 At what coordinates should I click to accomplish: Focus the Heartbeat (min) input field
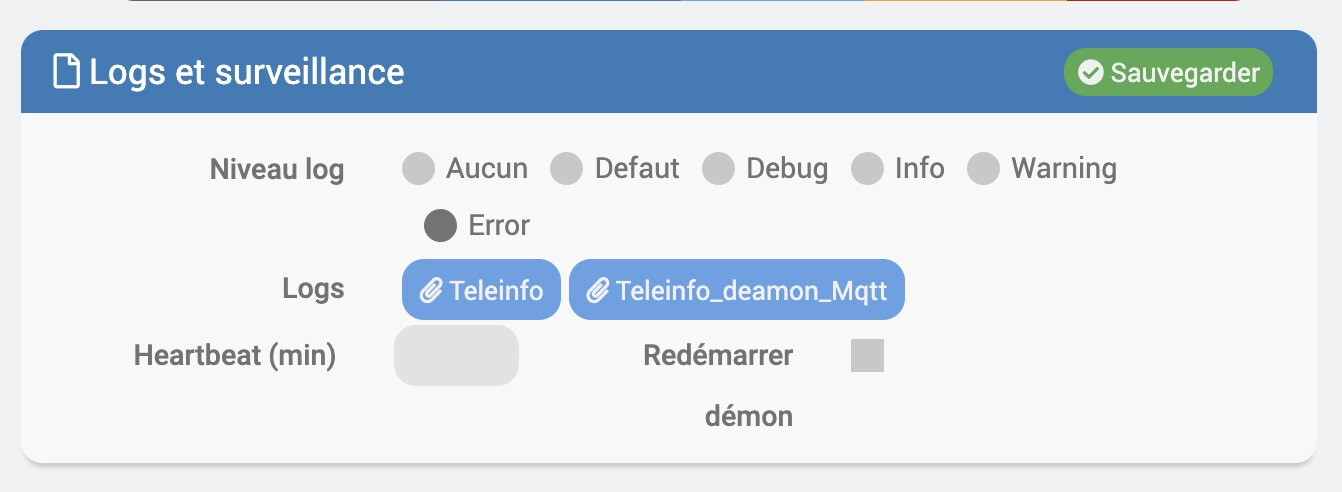click(457, 355)
